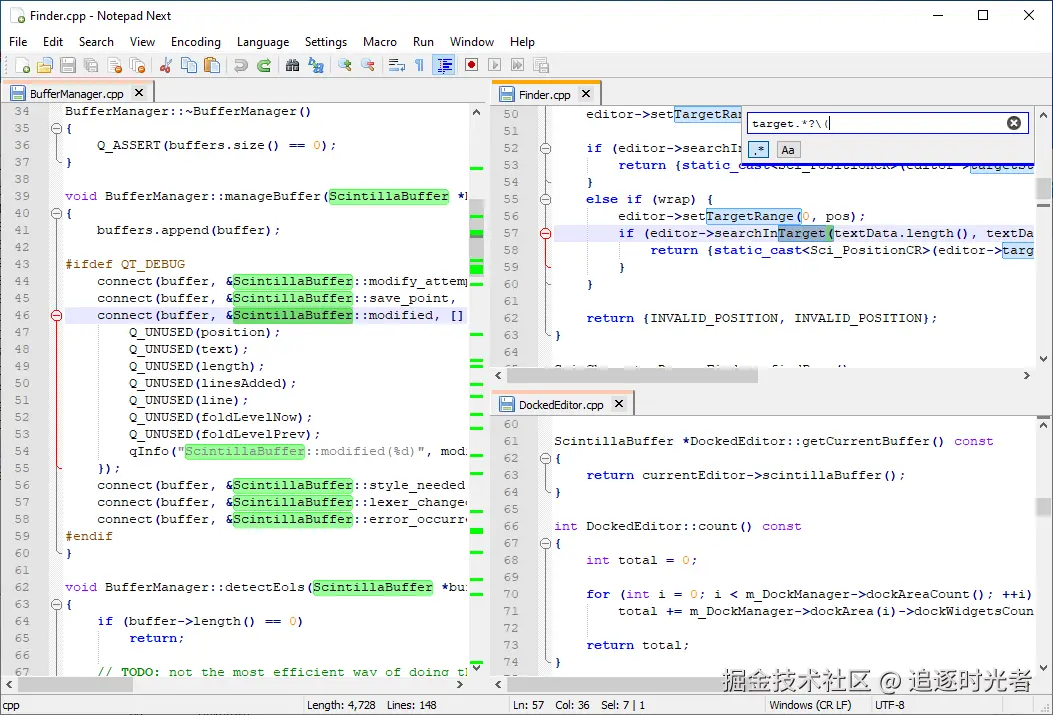Click the Cut scissors icon
The height and width of the screenshot is (715, 1053).
pyautogui.click(x=166, y=65)
